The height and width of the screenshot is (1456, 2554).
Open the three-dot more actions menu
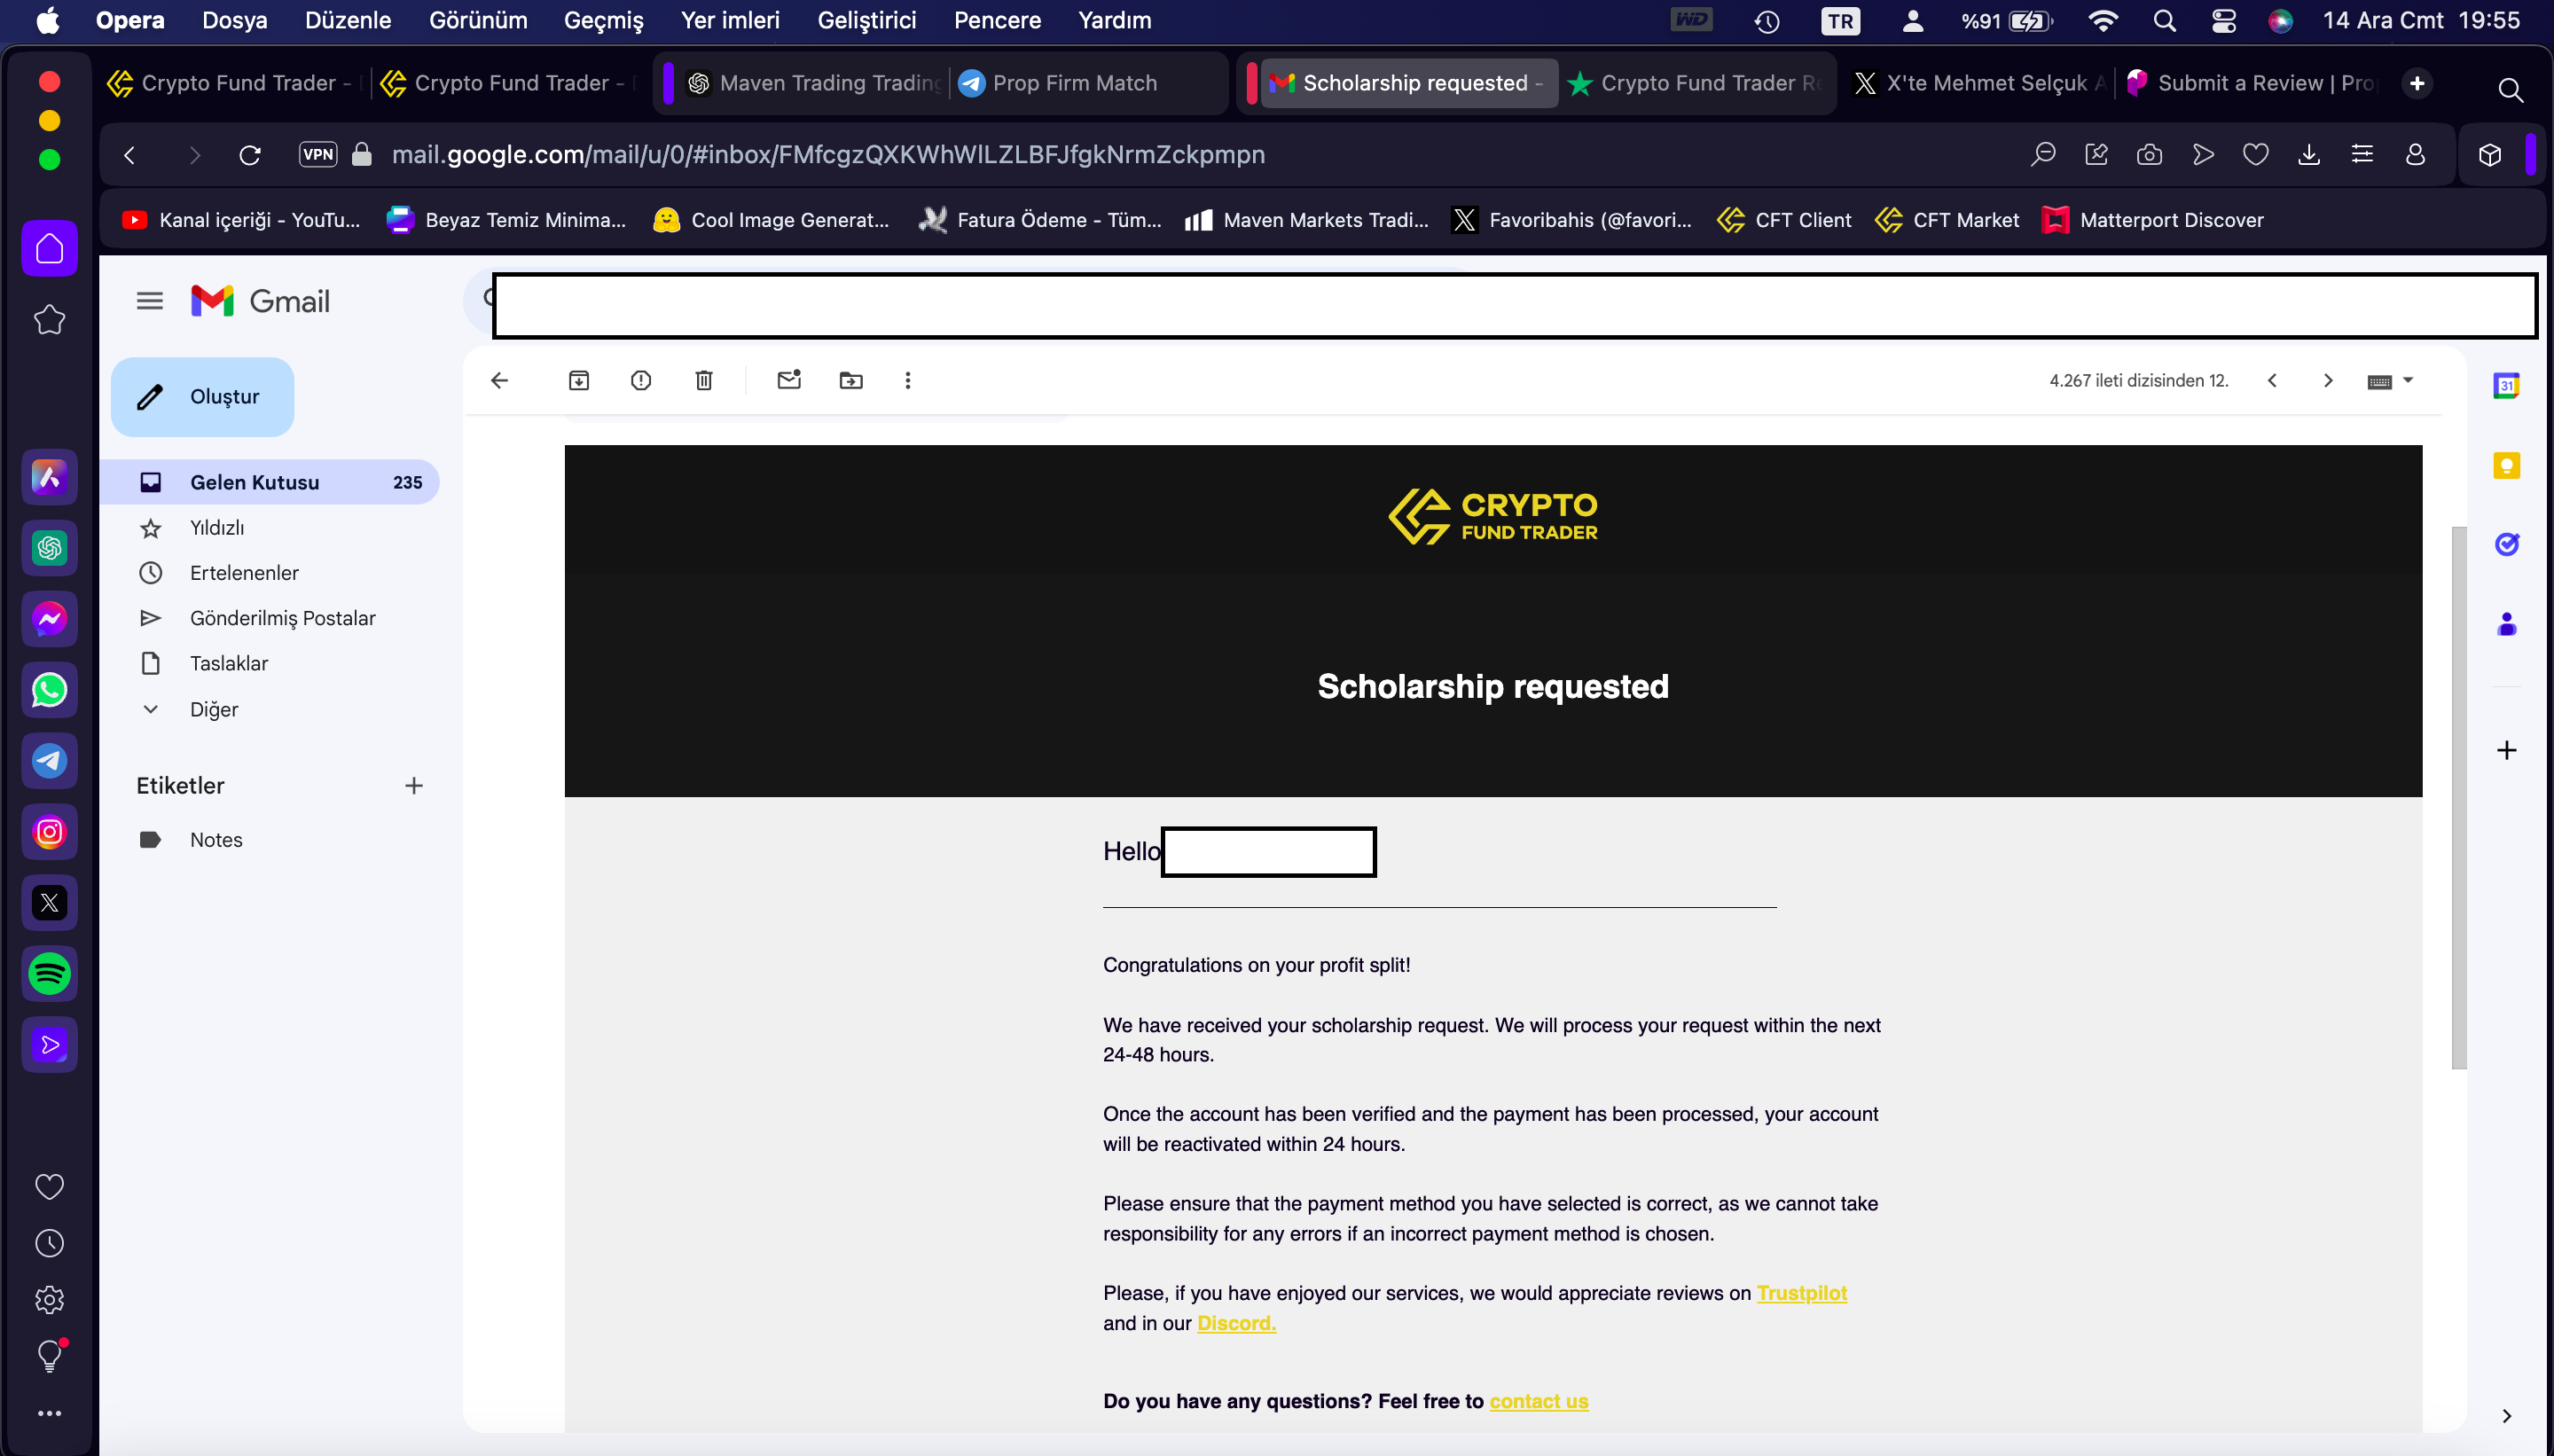[908, 380]
